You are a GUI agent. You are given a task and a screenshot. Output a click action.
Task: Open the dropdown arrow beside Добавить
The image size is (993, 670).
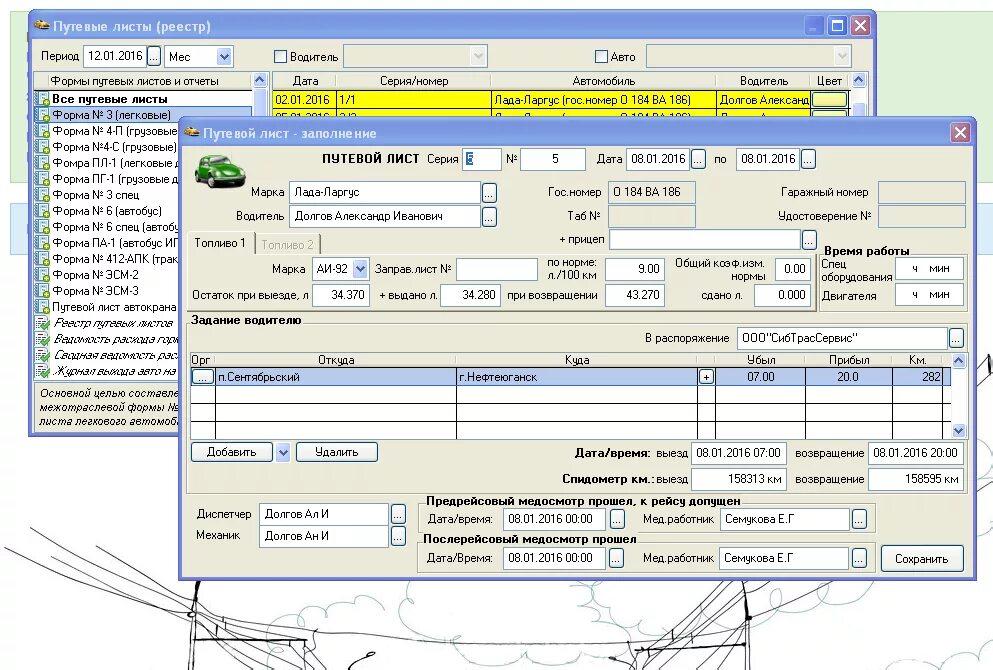pos(283,453)
